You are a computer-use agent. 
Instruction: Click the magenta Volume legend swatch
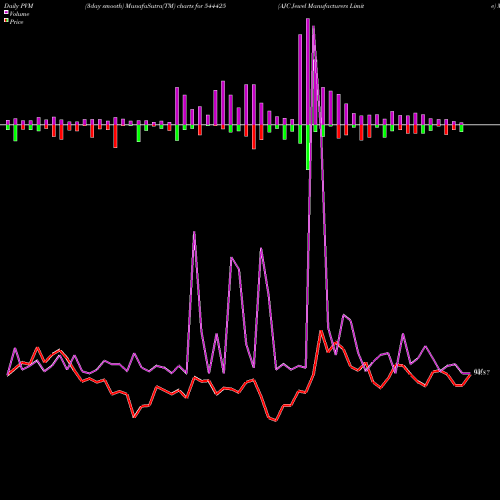click(6, 13)
